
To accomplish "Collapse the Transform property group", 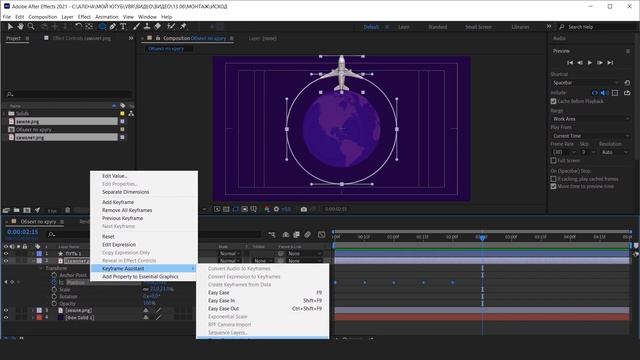I will tap(41, 268).
